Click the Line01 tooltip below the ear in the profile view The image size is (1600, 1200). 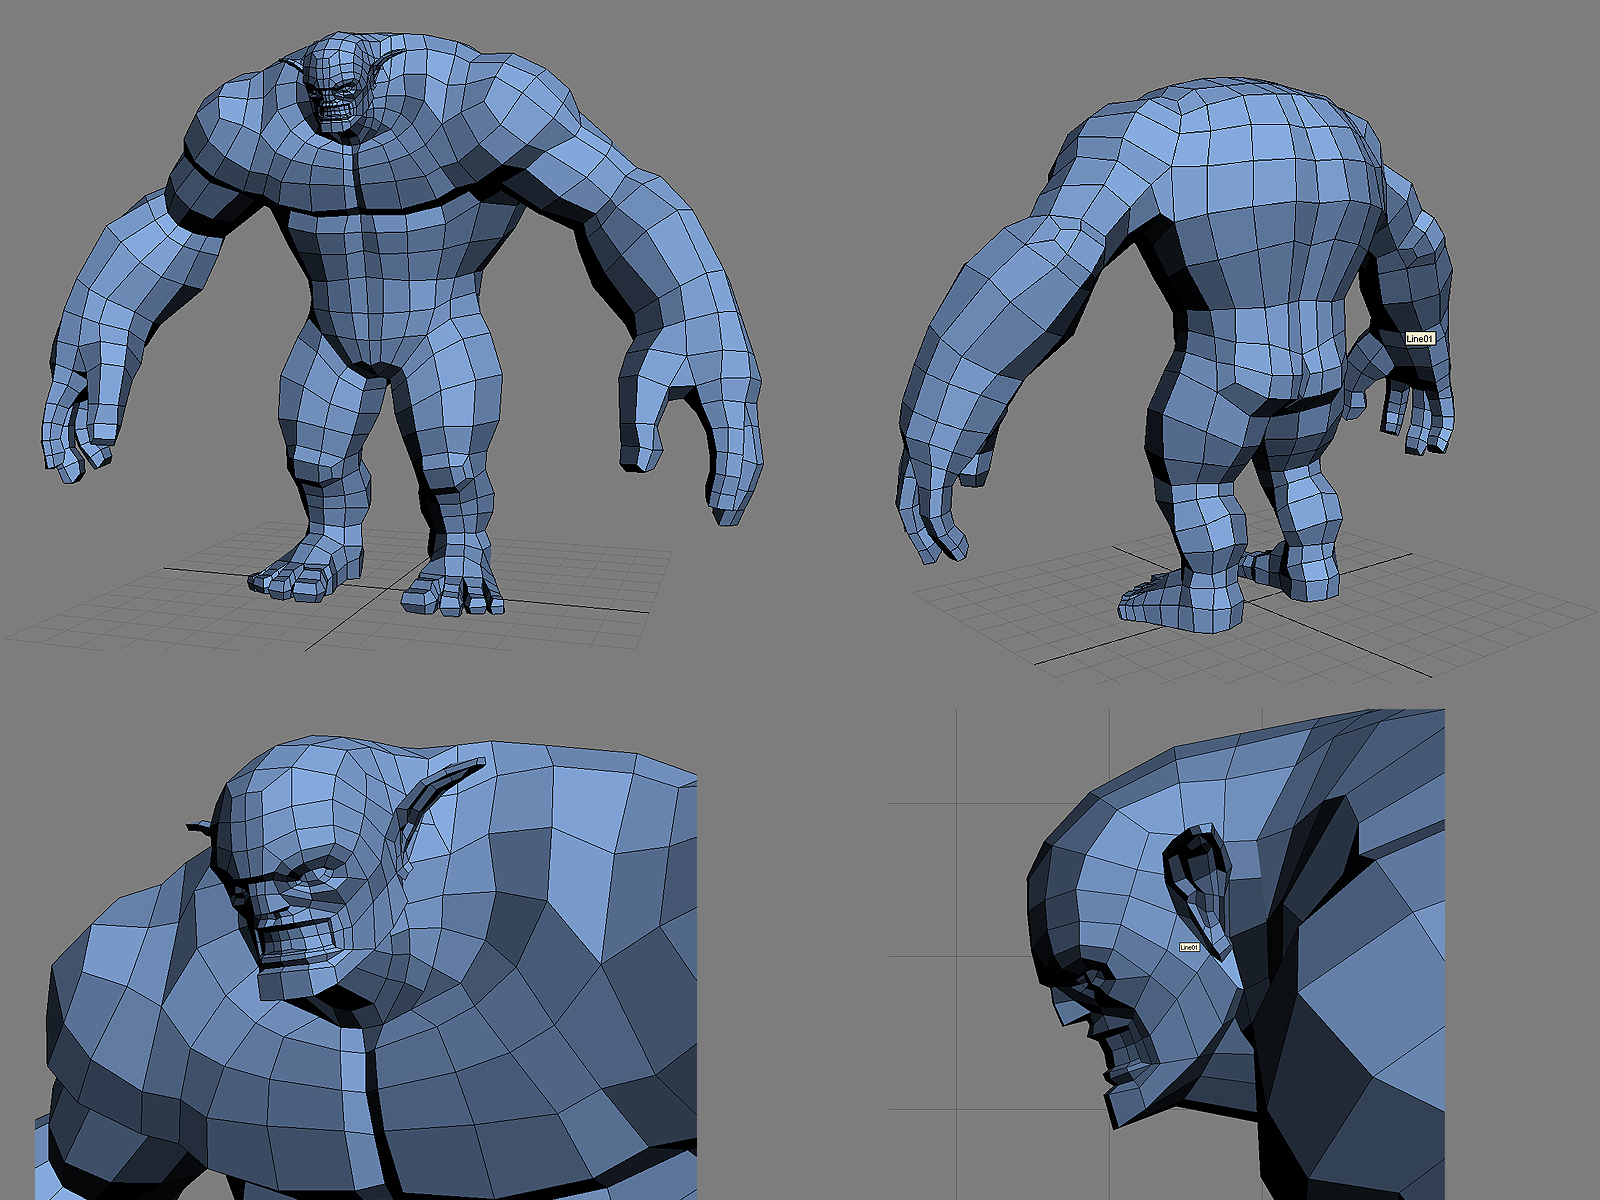[1189, 947]
